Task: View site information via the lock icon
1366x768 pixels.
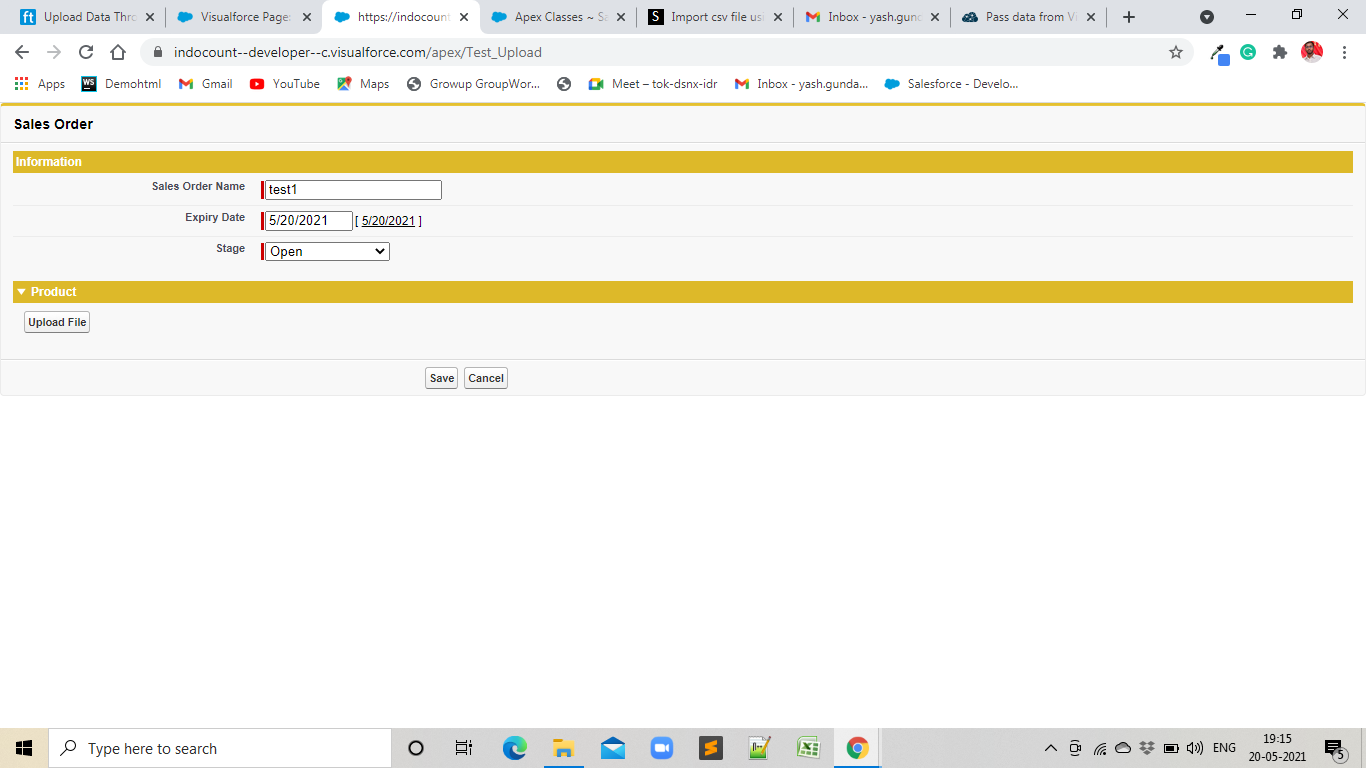Action: [156, 52]
